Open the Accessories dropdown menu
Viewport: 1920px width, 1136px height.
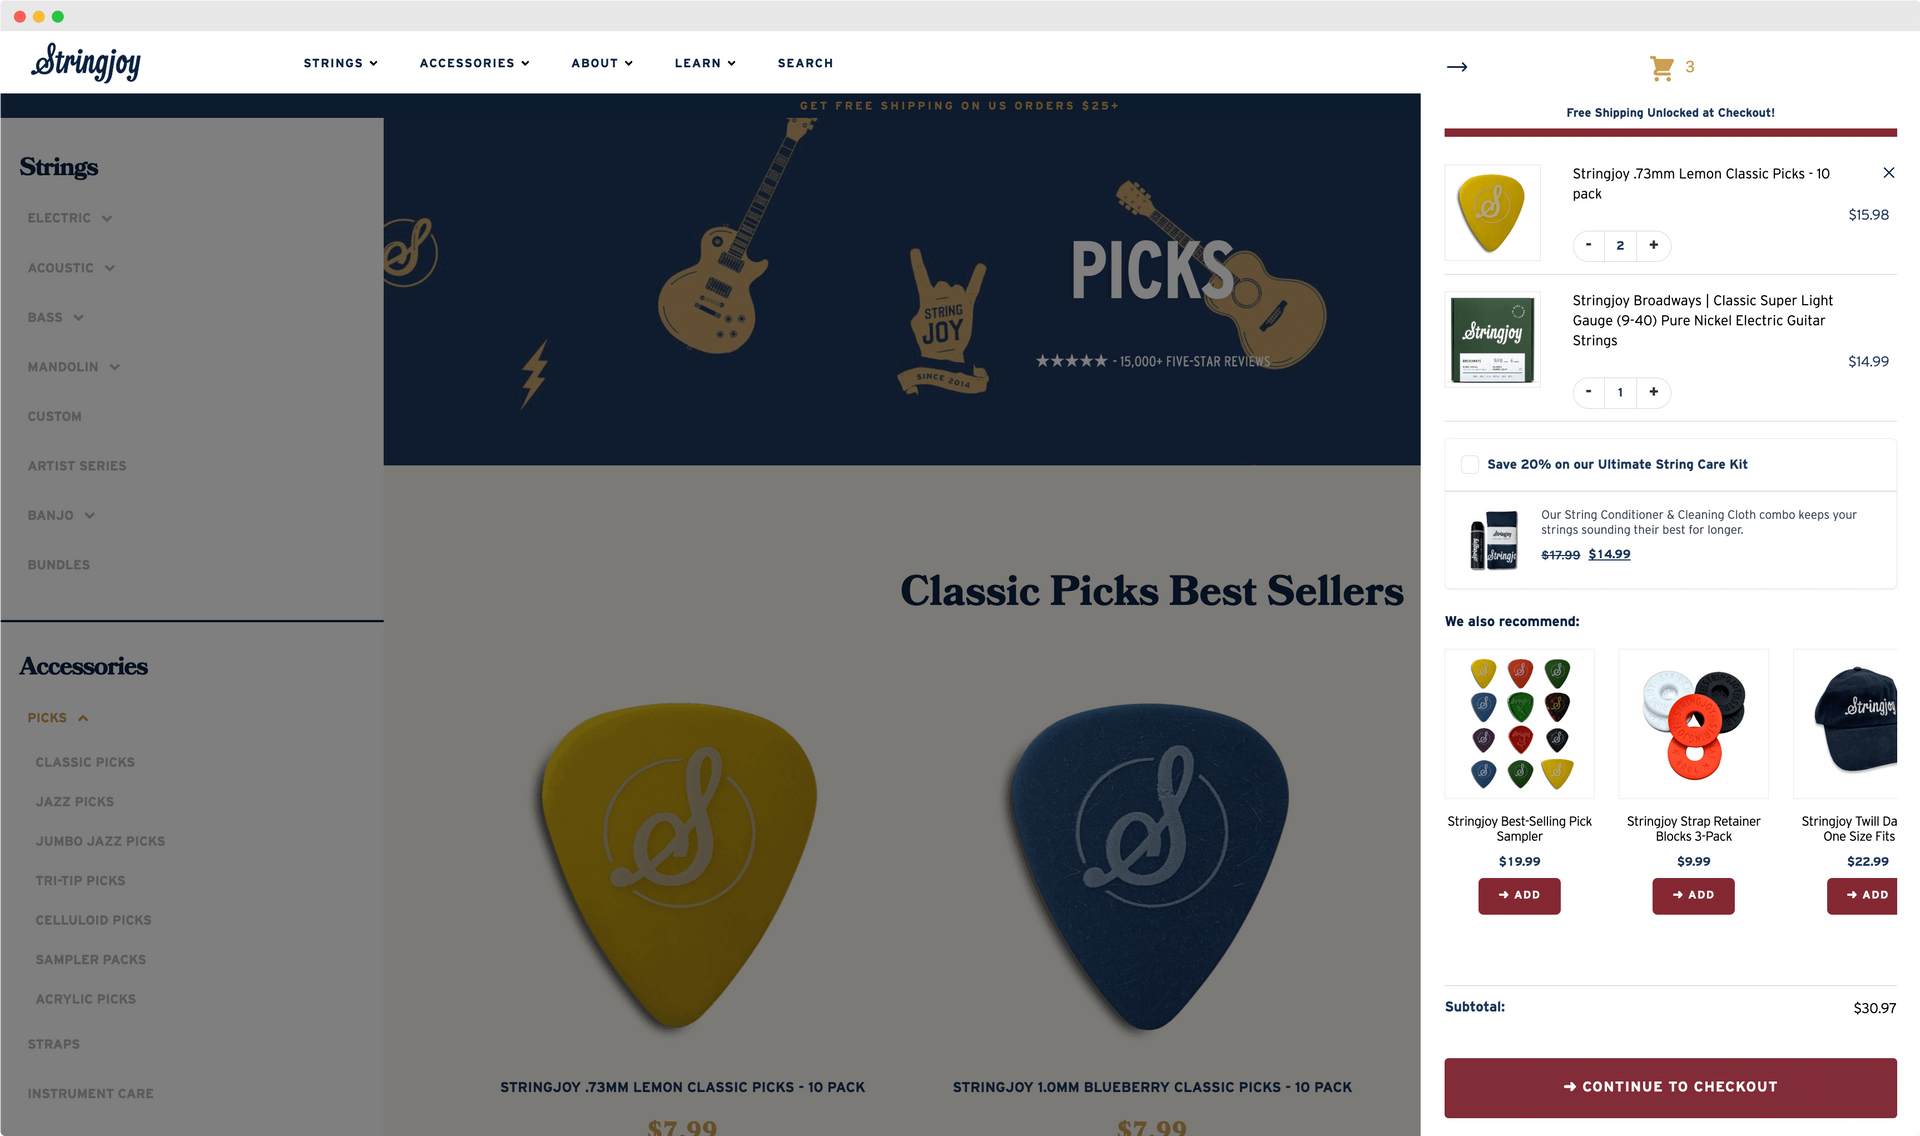pos(474,63)
